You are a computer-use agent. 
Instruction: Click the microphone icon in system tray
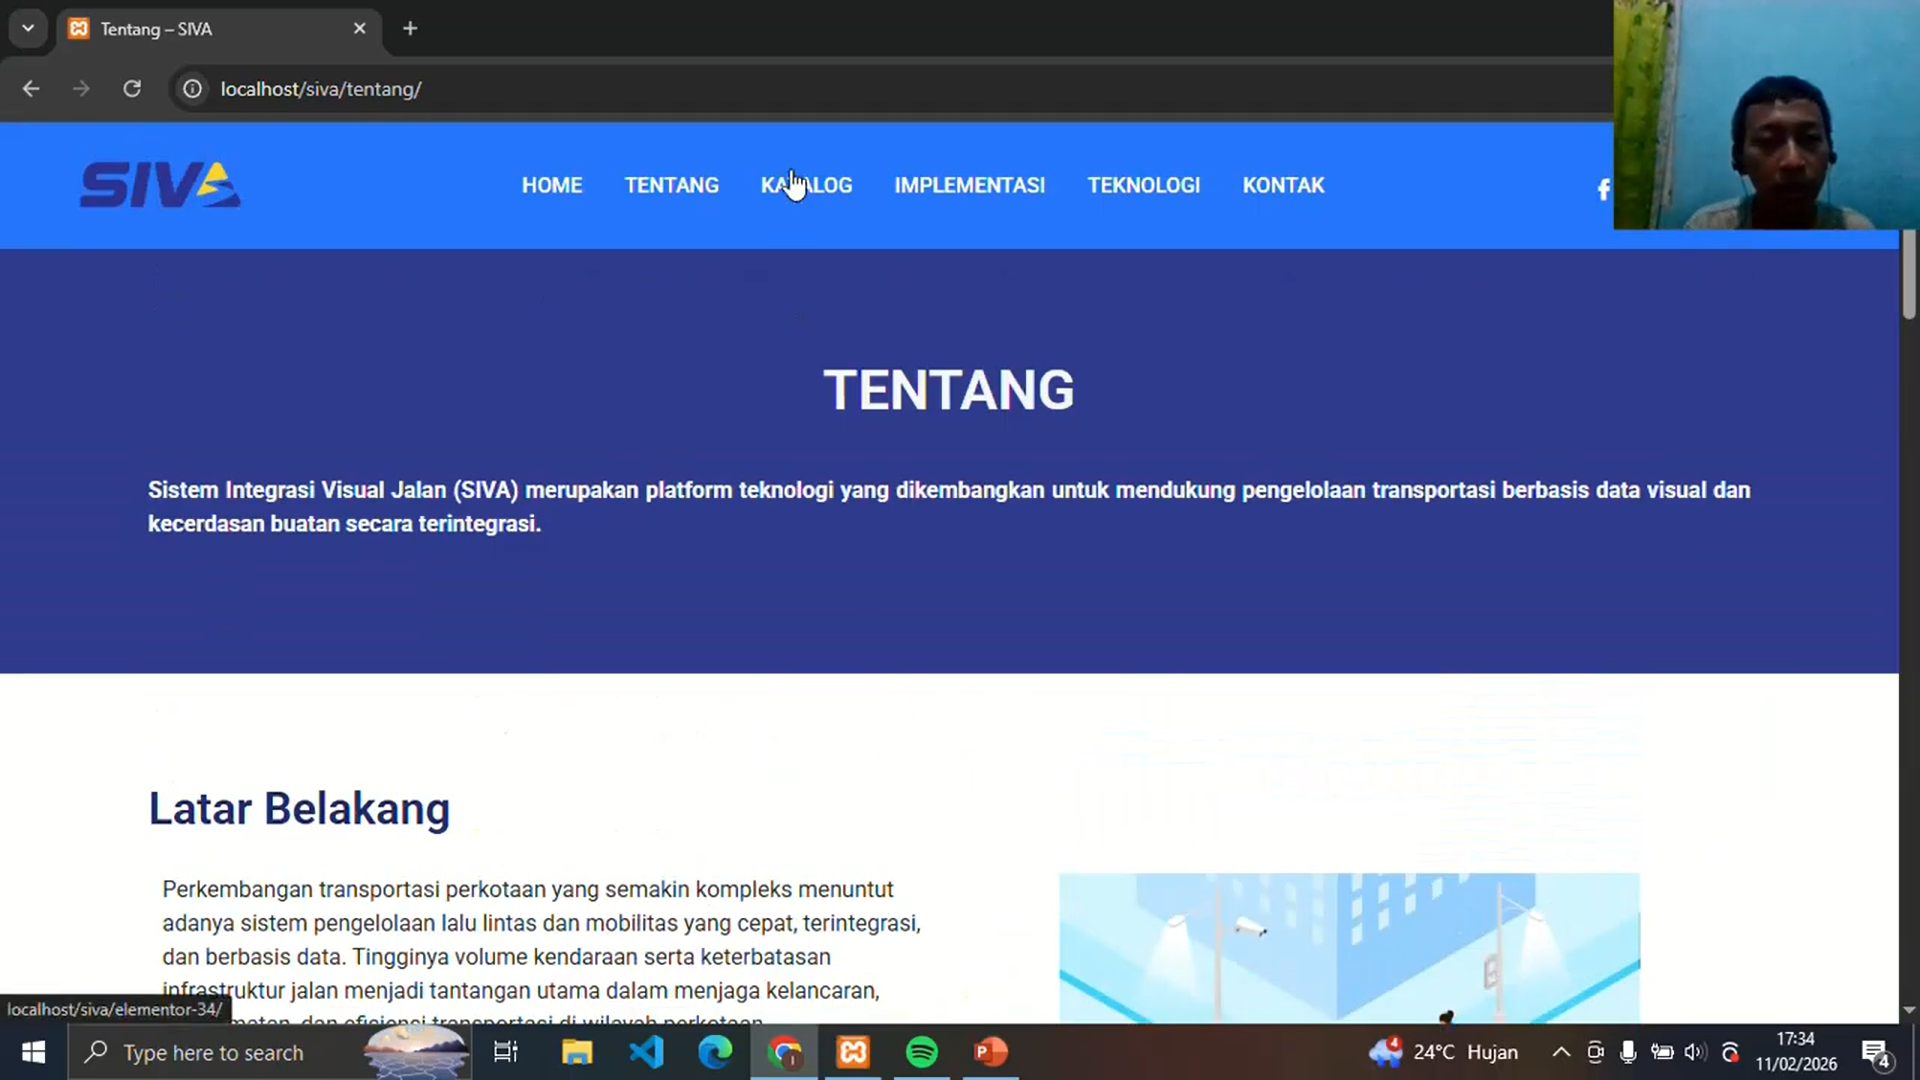1628,1052
